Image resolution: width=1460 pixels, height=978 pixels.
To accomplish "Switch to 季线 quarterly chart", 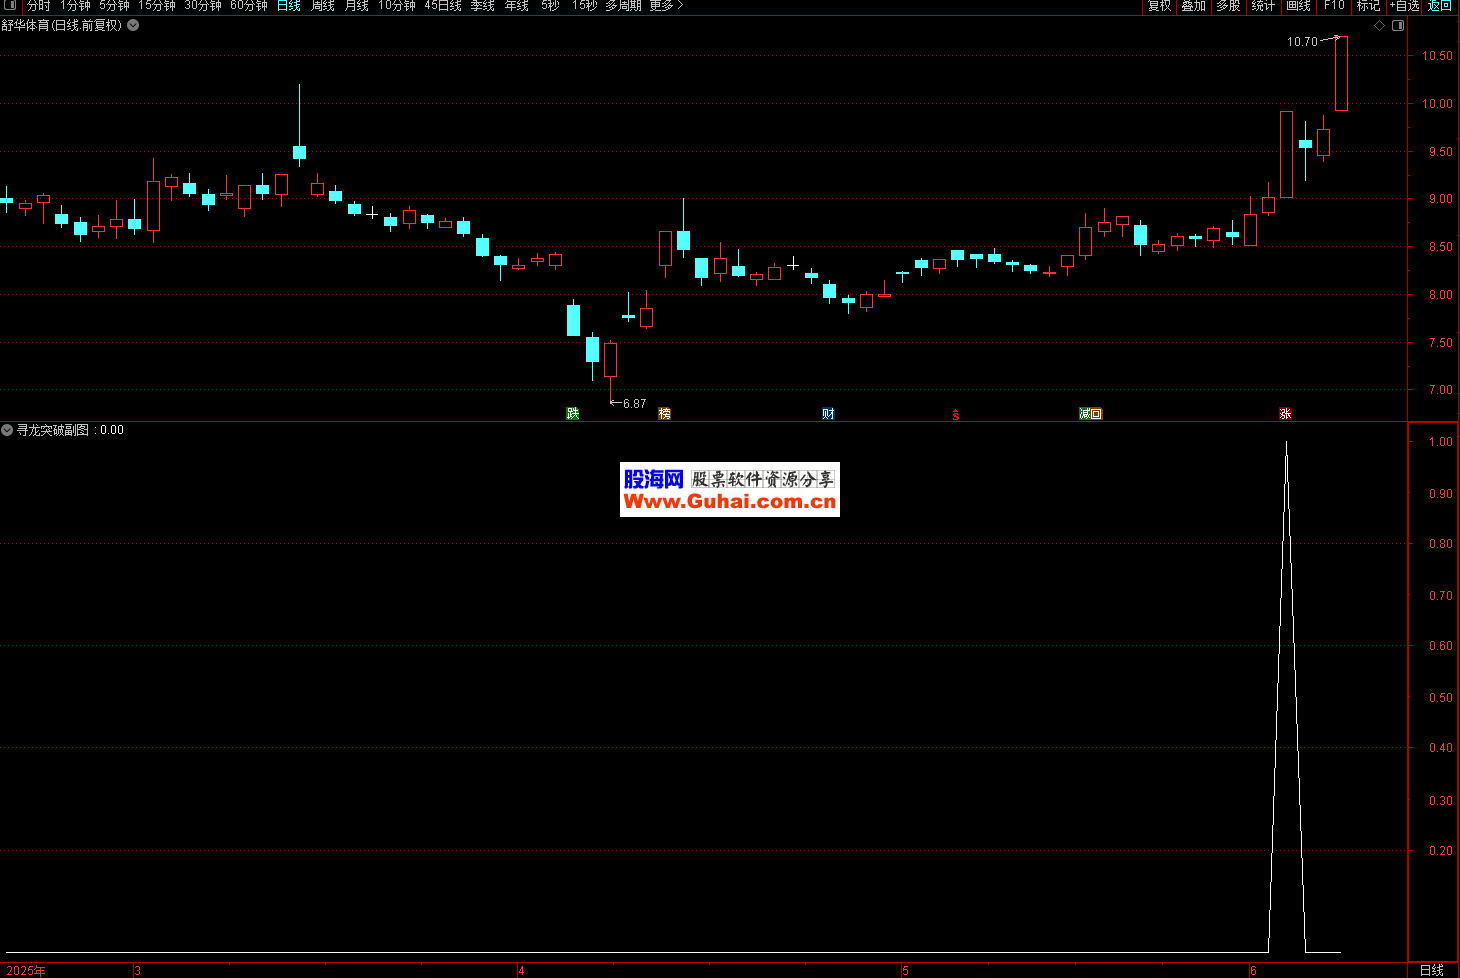I will point(483,5).
